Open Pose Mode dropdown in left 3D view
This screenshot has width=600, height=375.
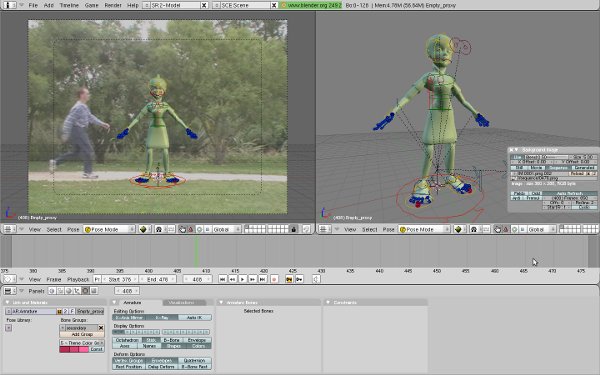[109, 229]
